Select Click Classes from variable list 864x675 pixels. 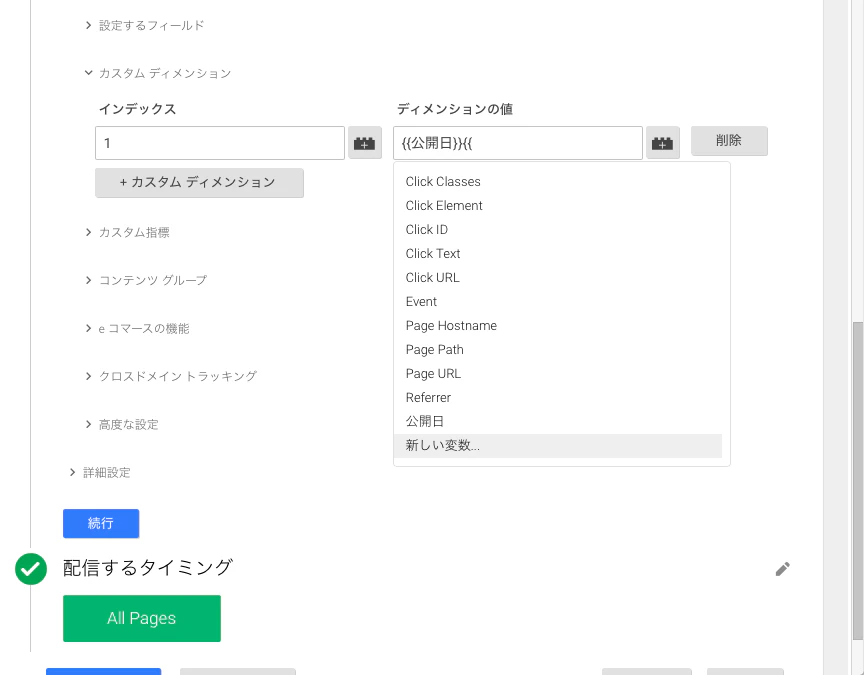point(558,181)
